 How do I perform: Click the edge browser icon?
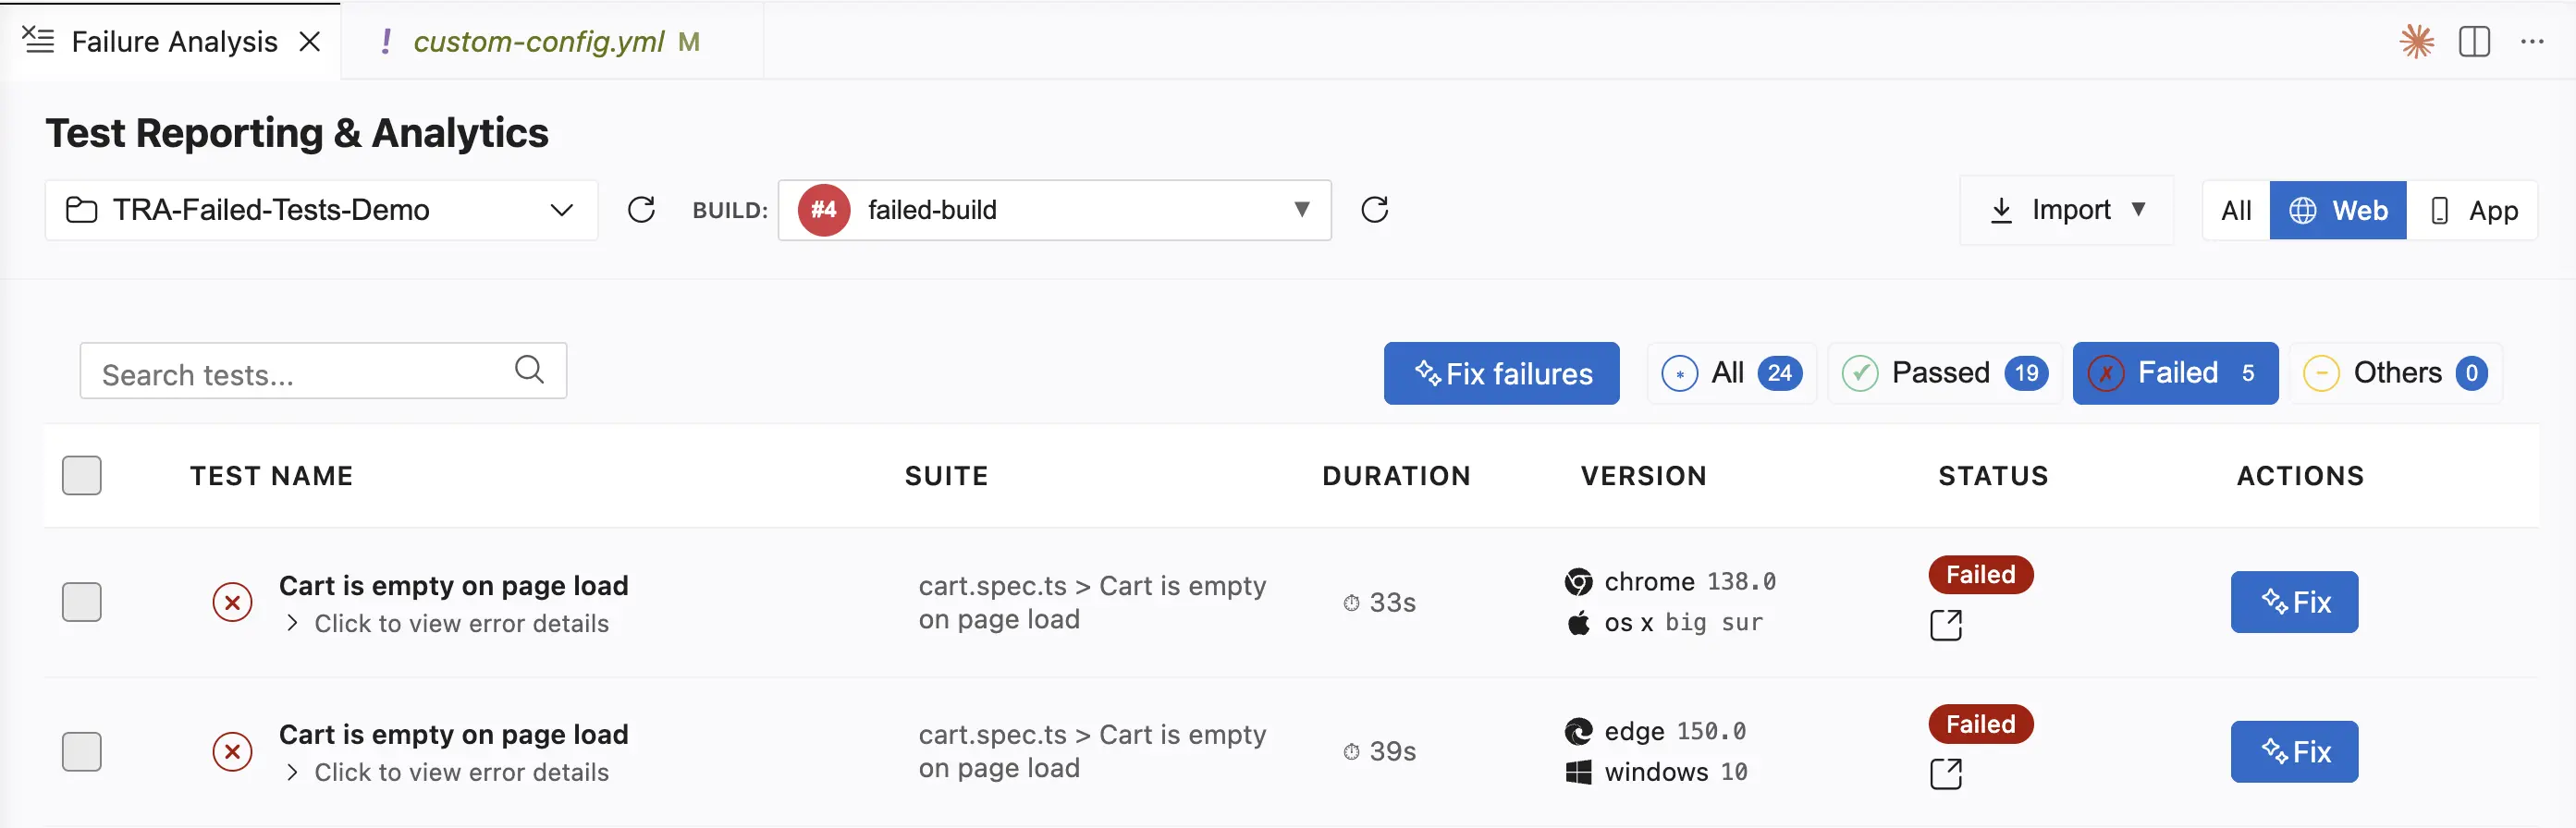[1579, 732]
